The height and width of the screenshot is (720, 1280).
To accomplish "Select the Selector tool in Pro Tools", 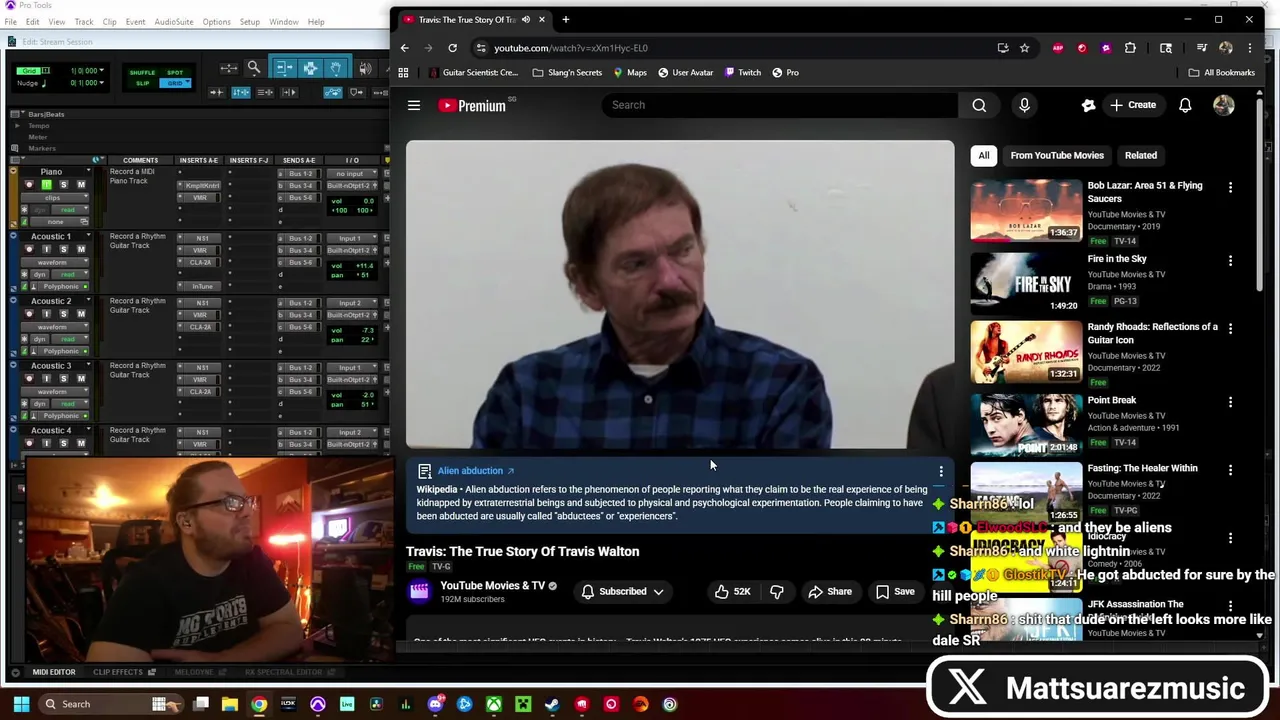I will [310, 68].
